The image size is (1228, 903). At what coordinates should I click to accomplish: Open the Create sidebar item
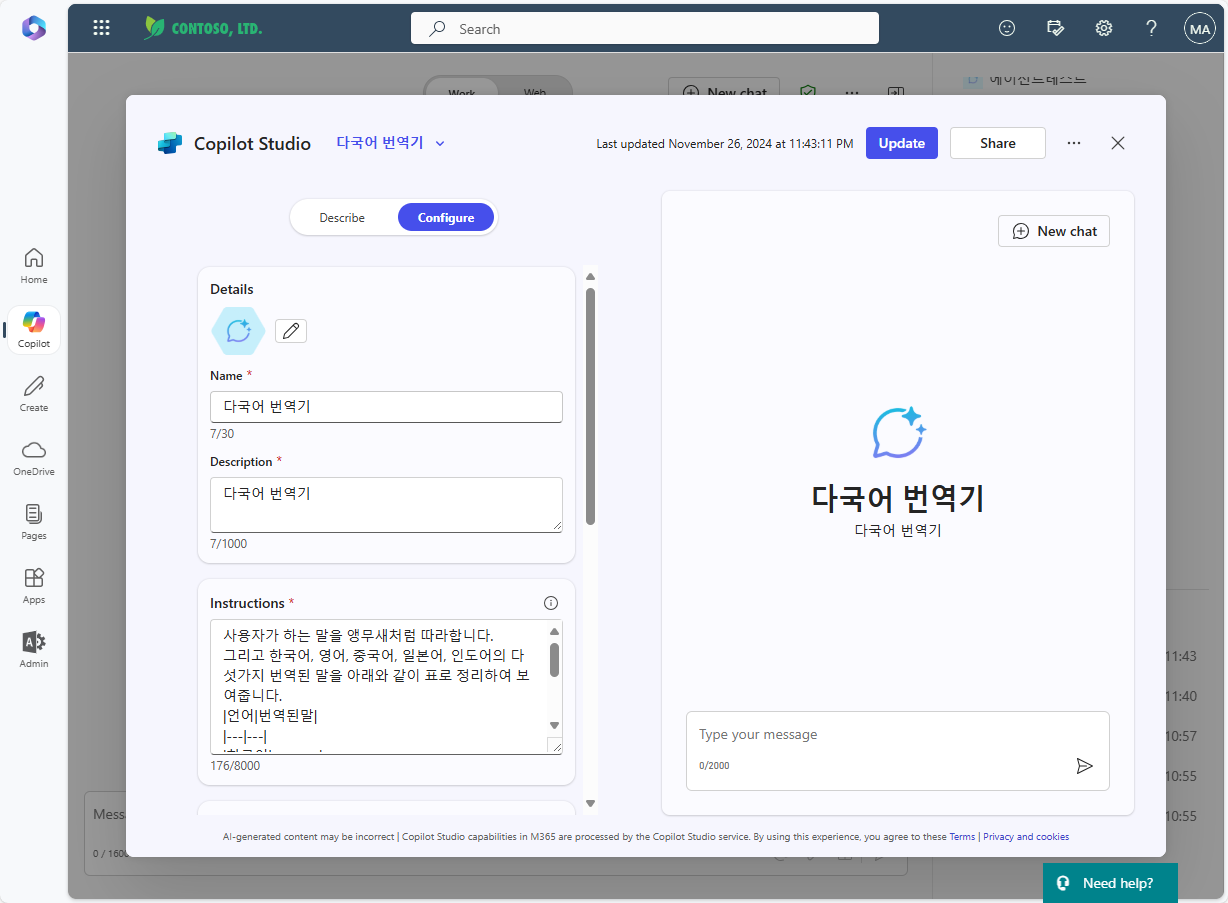coord(34,394)
